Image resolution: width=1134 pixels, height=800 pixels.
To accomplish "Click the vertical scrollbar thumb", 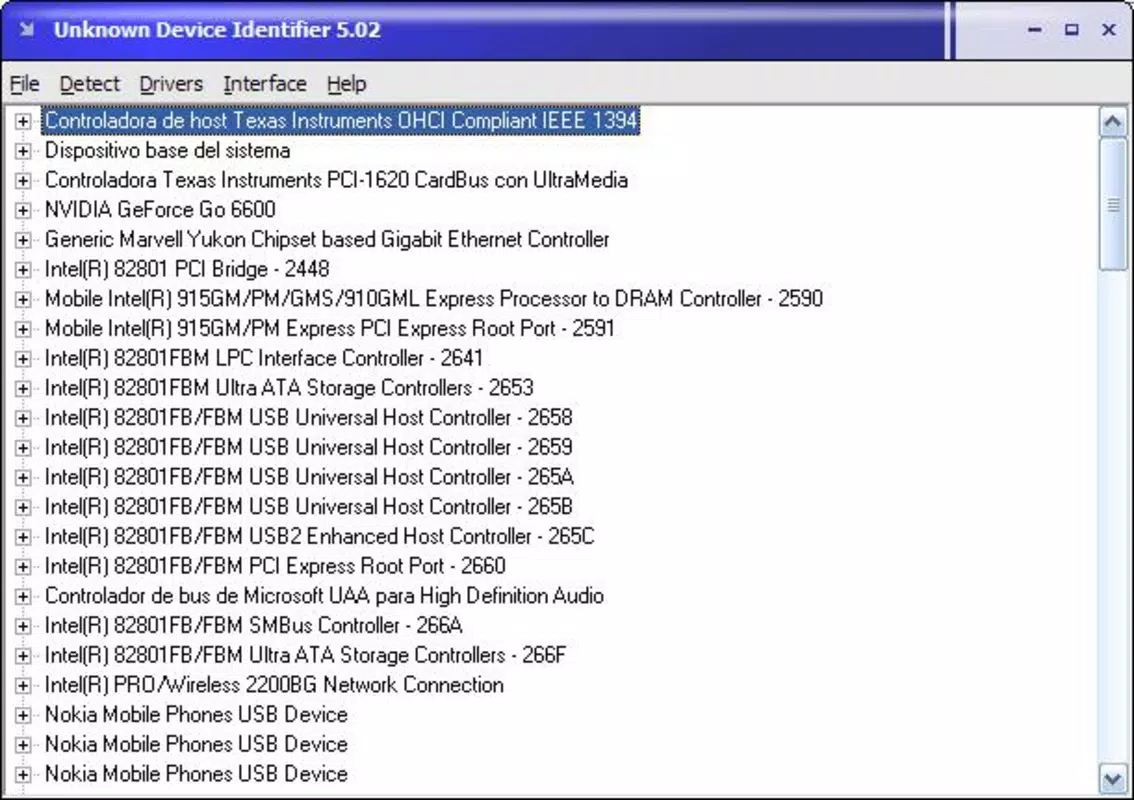I will click(x=1112, y=205).
